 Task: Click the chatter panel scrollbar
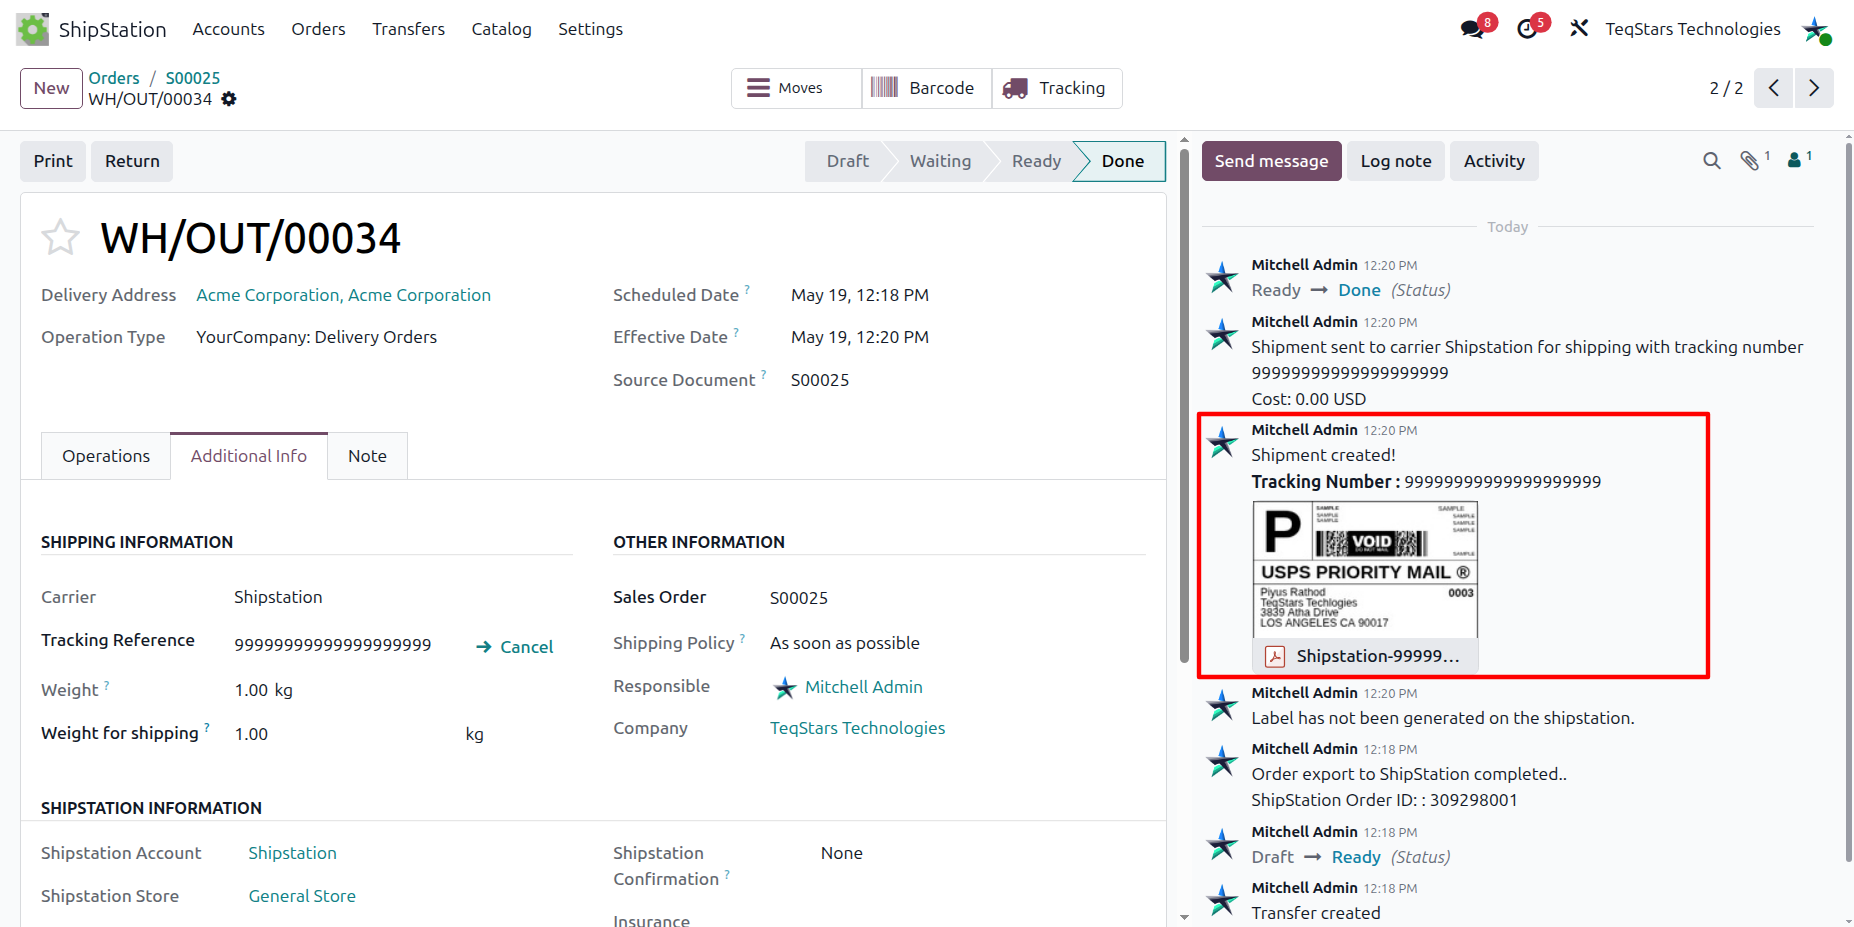[x=1848, y=500]
